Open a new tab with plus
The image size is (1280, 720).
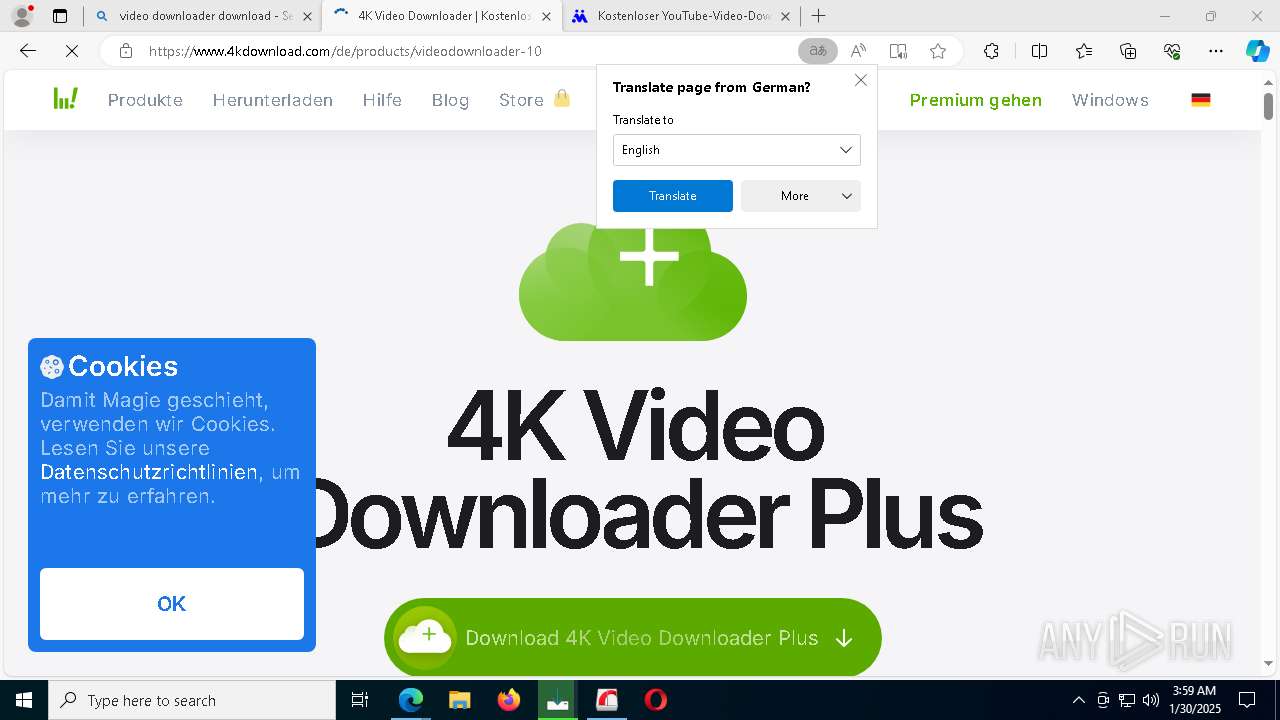818,16
